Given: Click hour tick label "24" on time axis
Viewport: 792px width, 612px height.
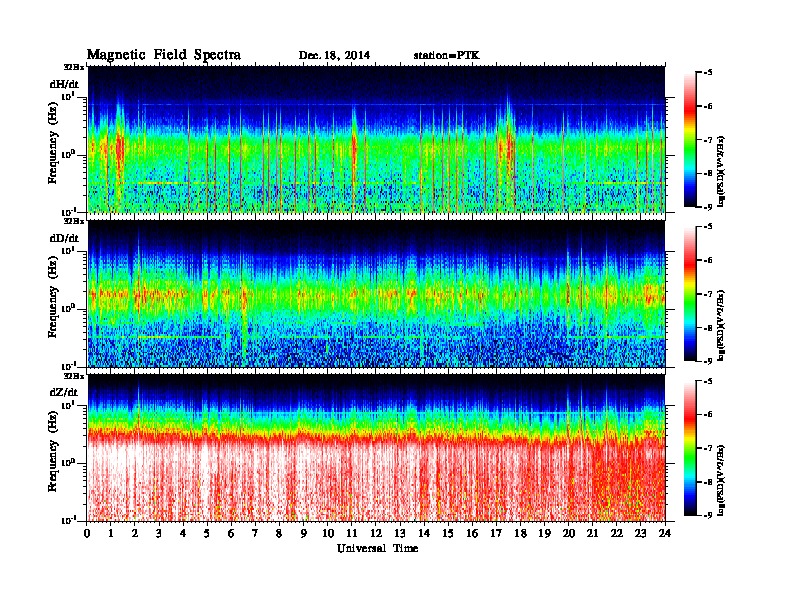Looking at the screenshot, I should (665, 533).
